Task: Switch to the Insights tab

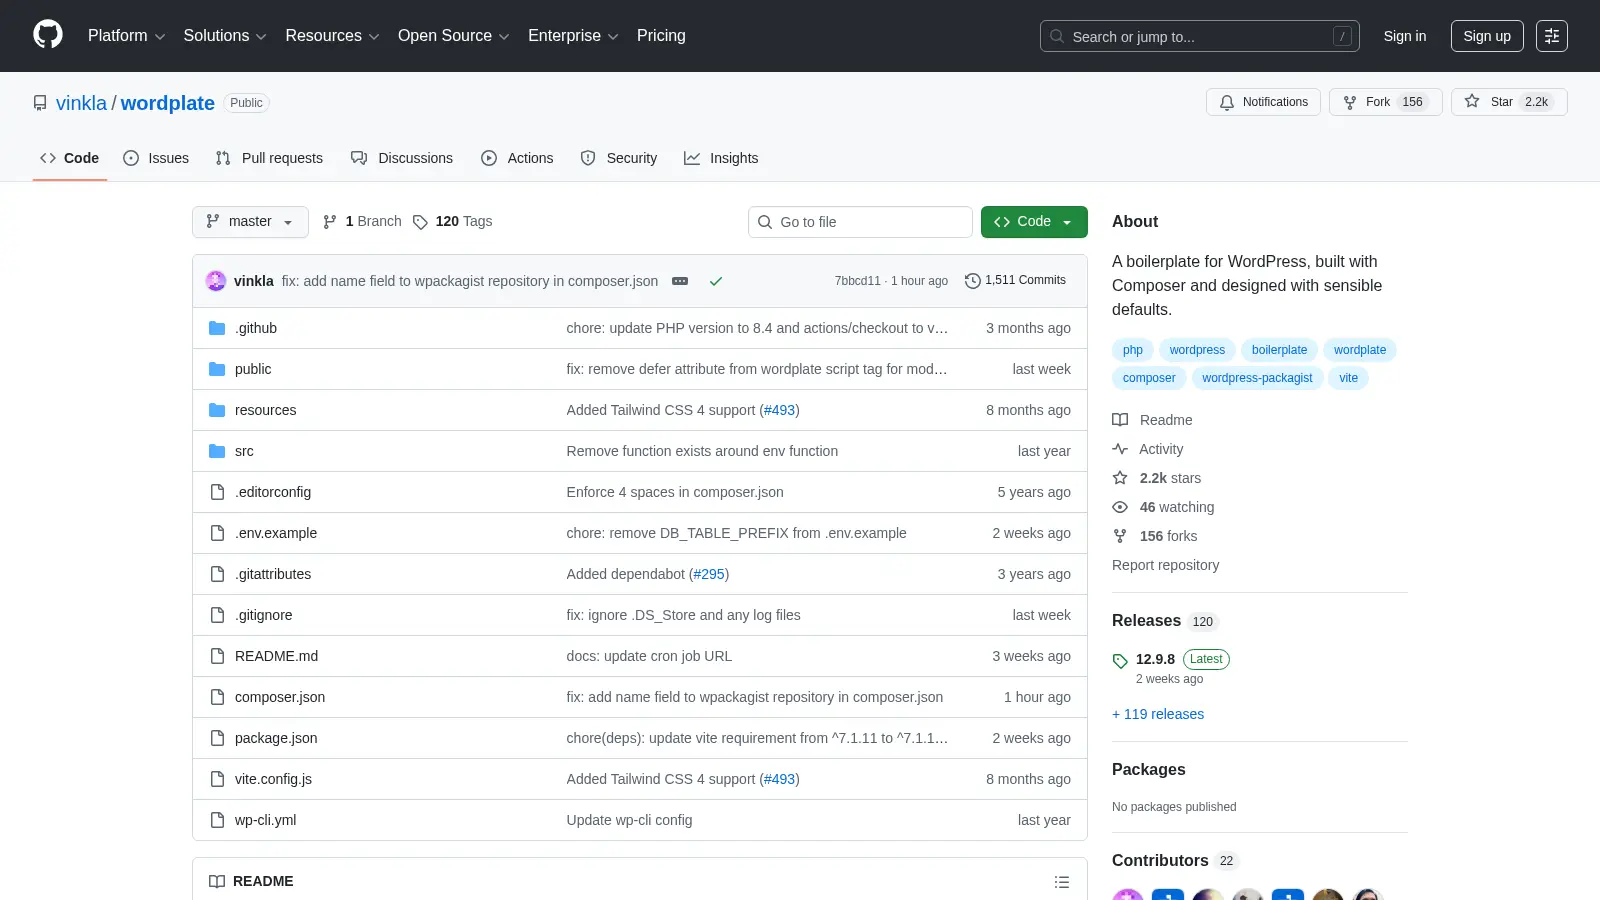Action: point(721,158)
